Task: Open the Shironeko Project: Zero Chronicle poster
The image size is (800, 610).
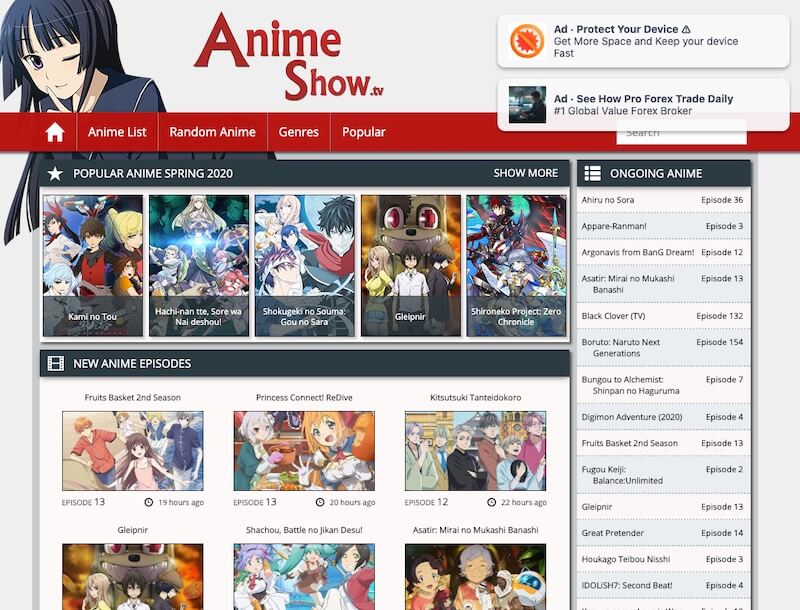Action: (x=516, y=265)
